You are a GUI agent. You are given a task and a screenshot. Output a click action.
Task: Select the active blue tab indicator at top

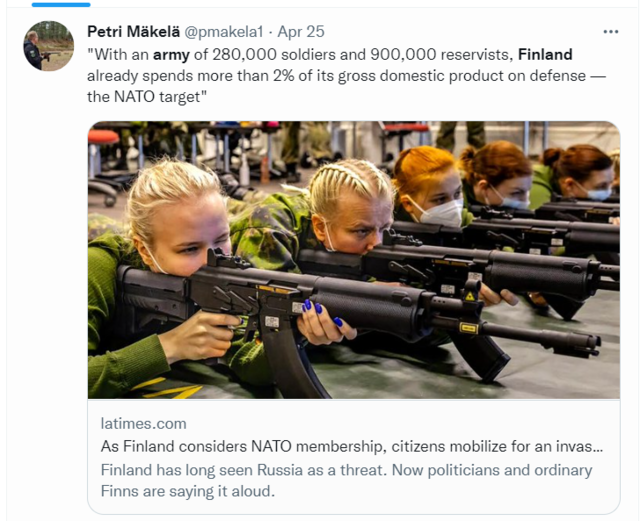[61, 4]
